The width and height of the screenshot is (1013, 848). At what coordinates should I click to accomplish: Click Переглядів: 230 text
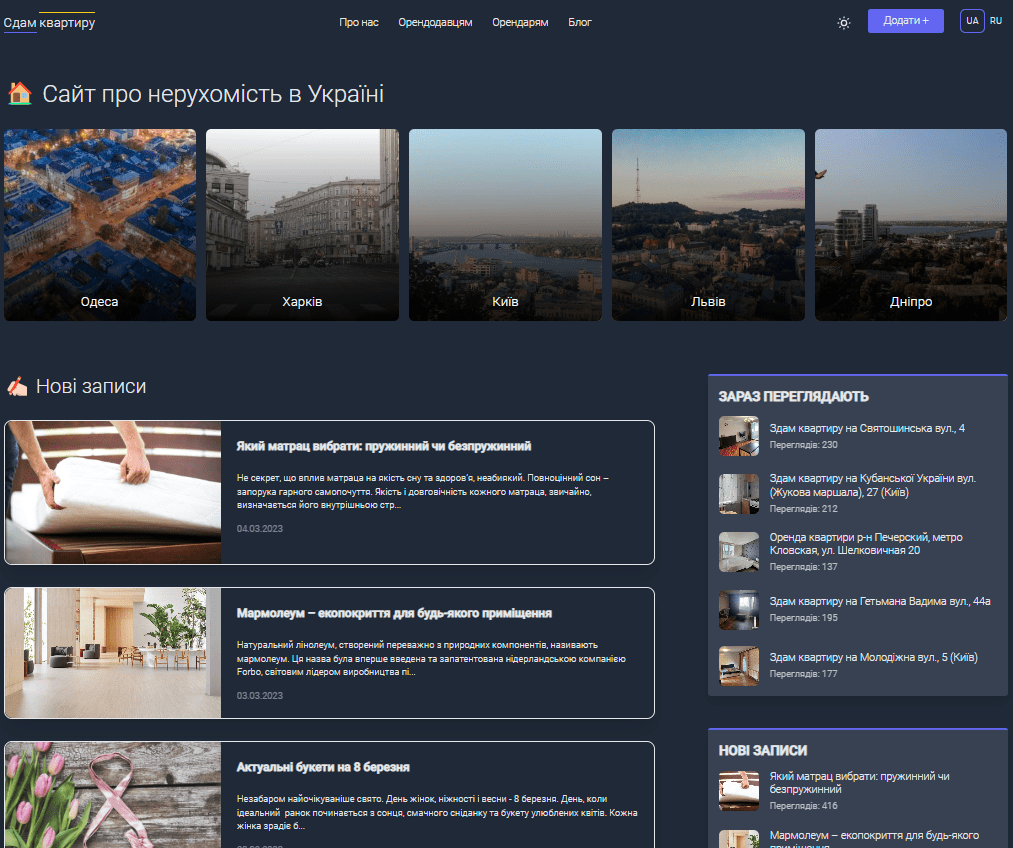[803, 445]
